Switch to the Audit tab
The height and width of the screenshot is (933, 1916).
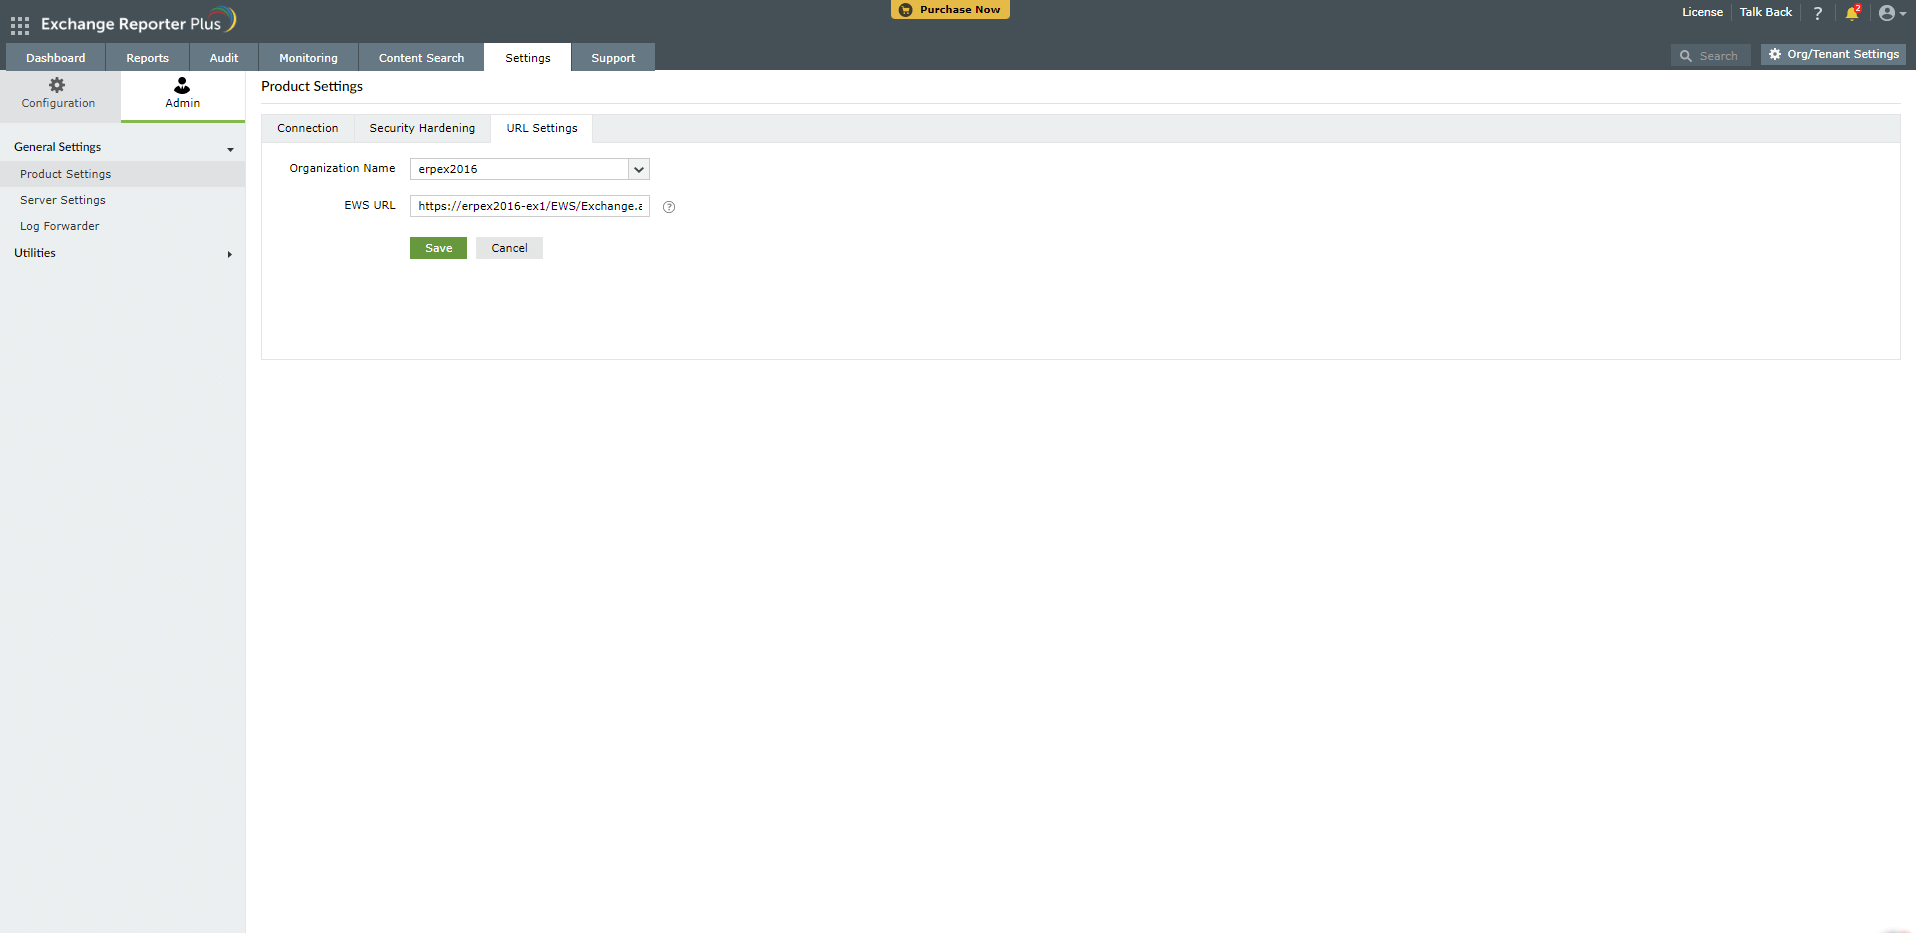point(224,58)
